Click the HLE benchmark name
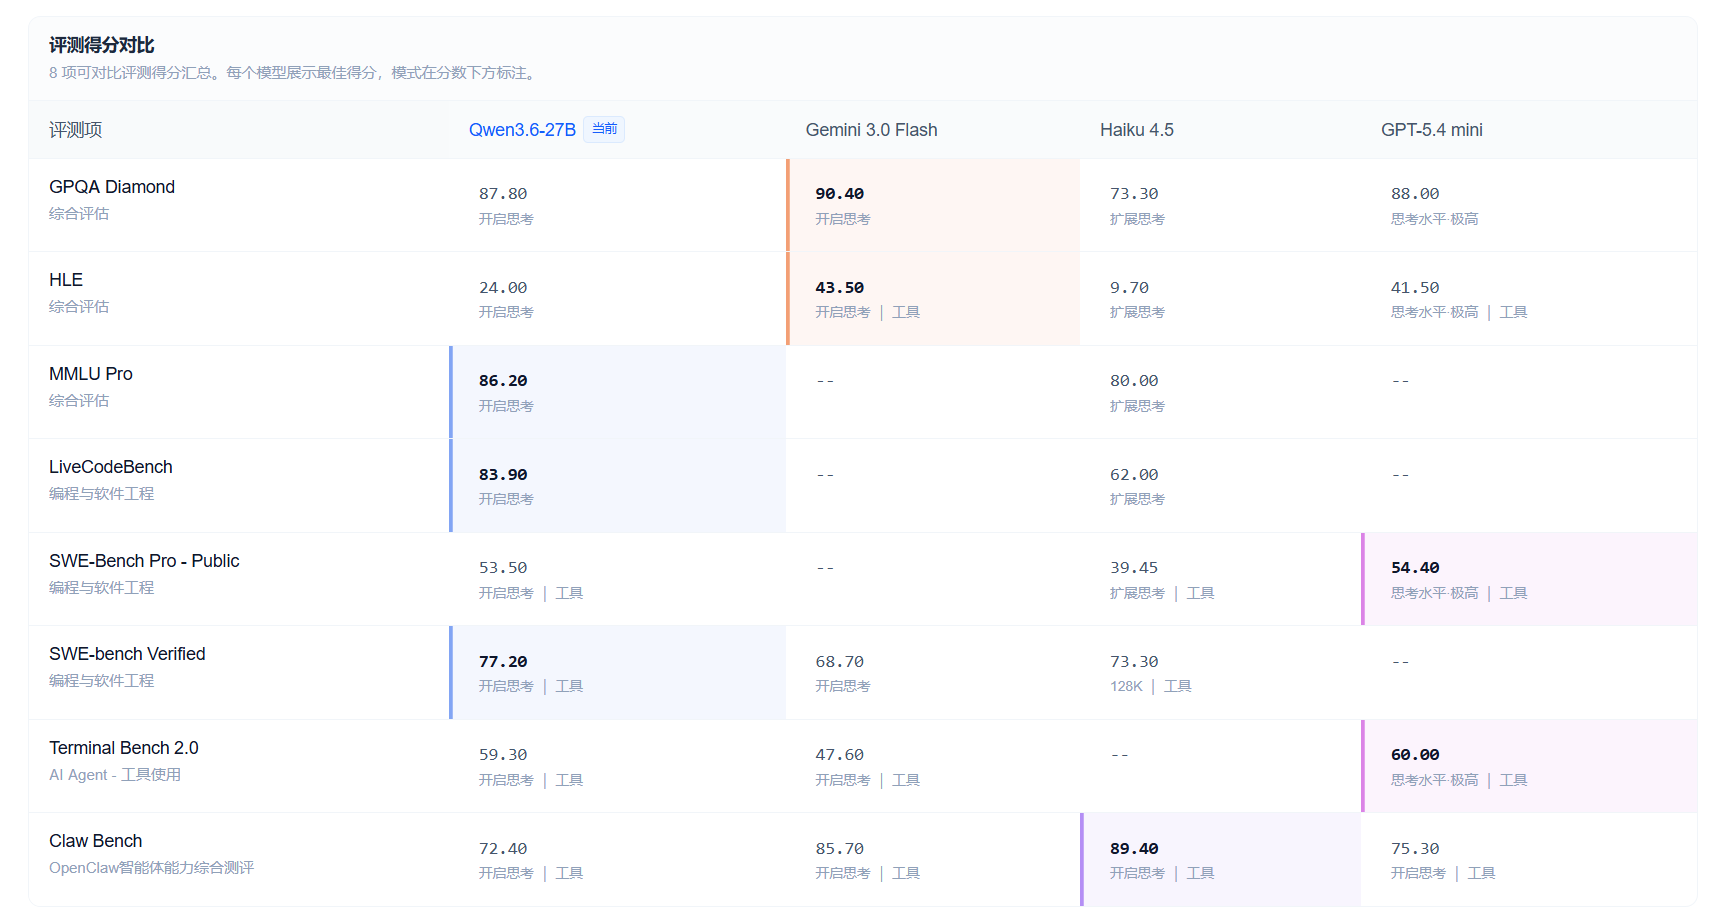Screen dimensions: 1727x924 tap(66, 280)
